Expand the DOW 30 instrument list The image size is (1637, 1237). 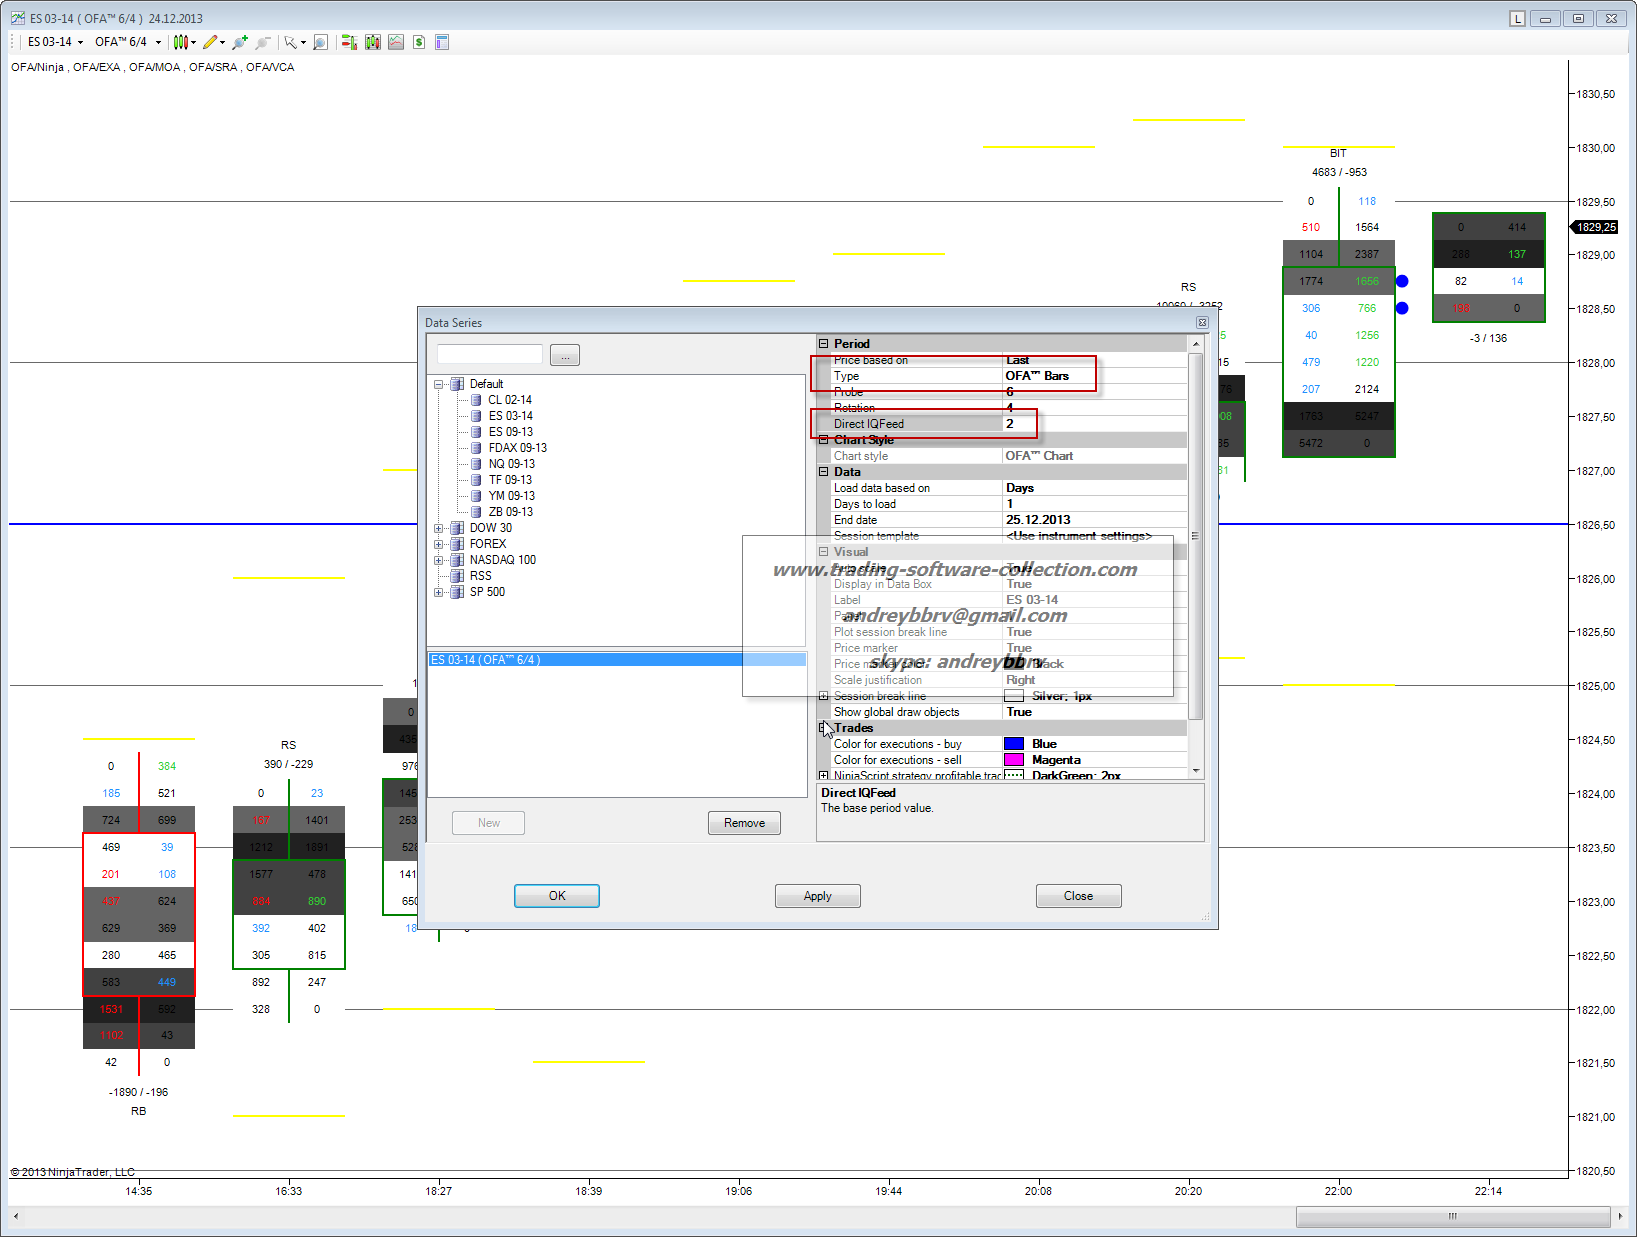[438, 528]
